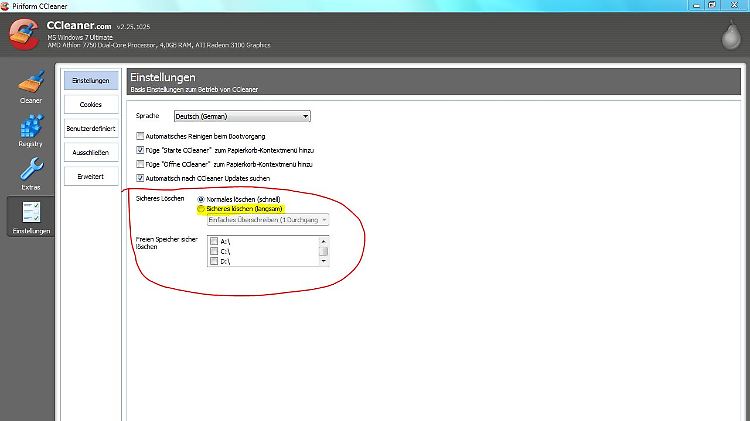Check drive C:\ for free space wiping
This screenshot has height=421, width=750.
coord(214,251)
